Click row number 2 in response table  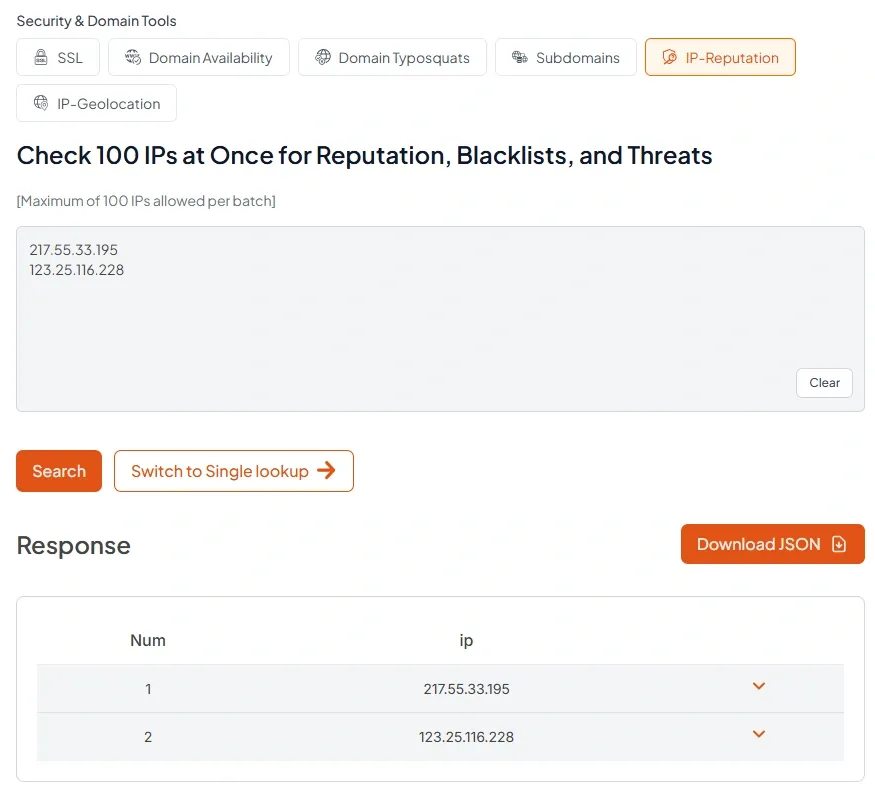(148, 737)
